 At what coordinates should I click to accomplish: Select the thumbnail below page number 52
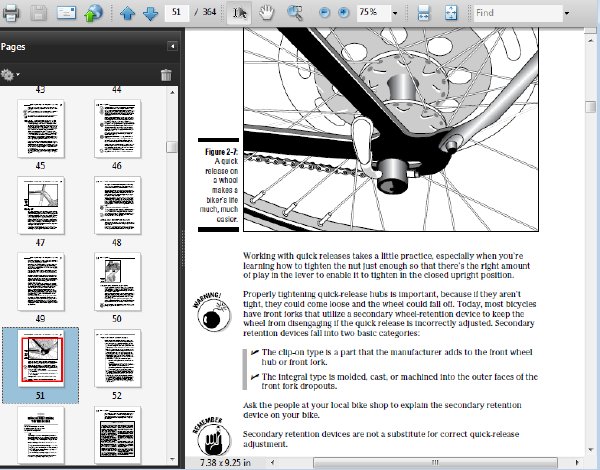117,435
